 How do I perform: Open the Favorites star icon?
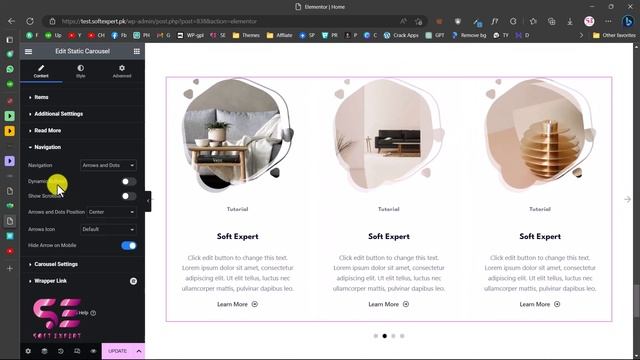tap(533, 21)
